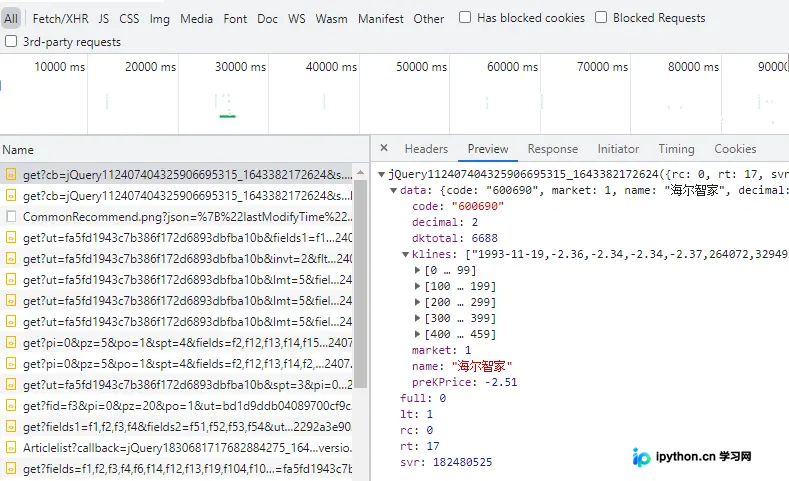Expand klines range [300 … 399]
Screen dimensions: 789x481
(418, 318)
